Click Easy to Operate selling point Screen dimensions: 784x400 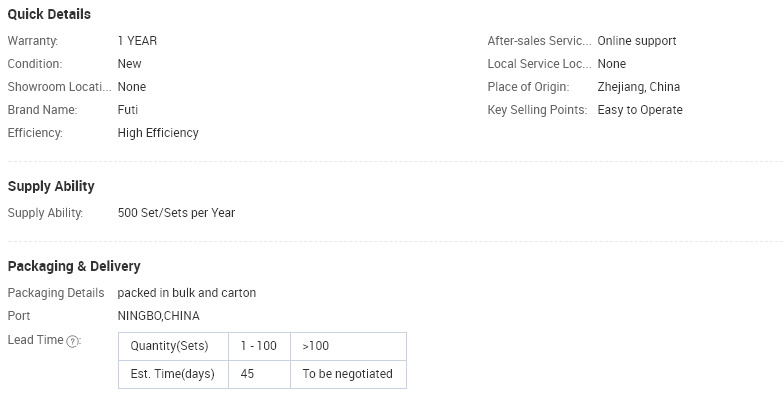coord(640,110)
